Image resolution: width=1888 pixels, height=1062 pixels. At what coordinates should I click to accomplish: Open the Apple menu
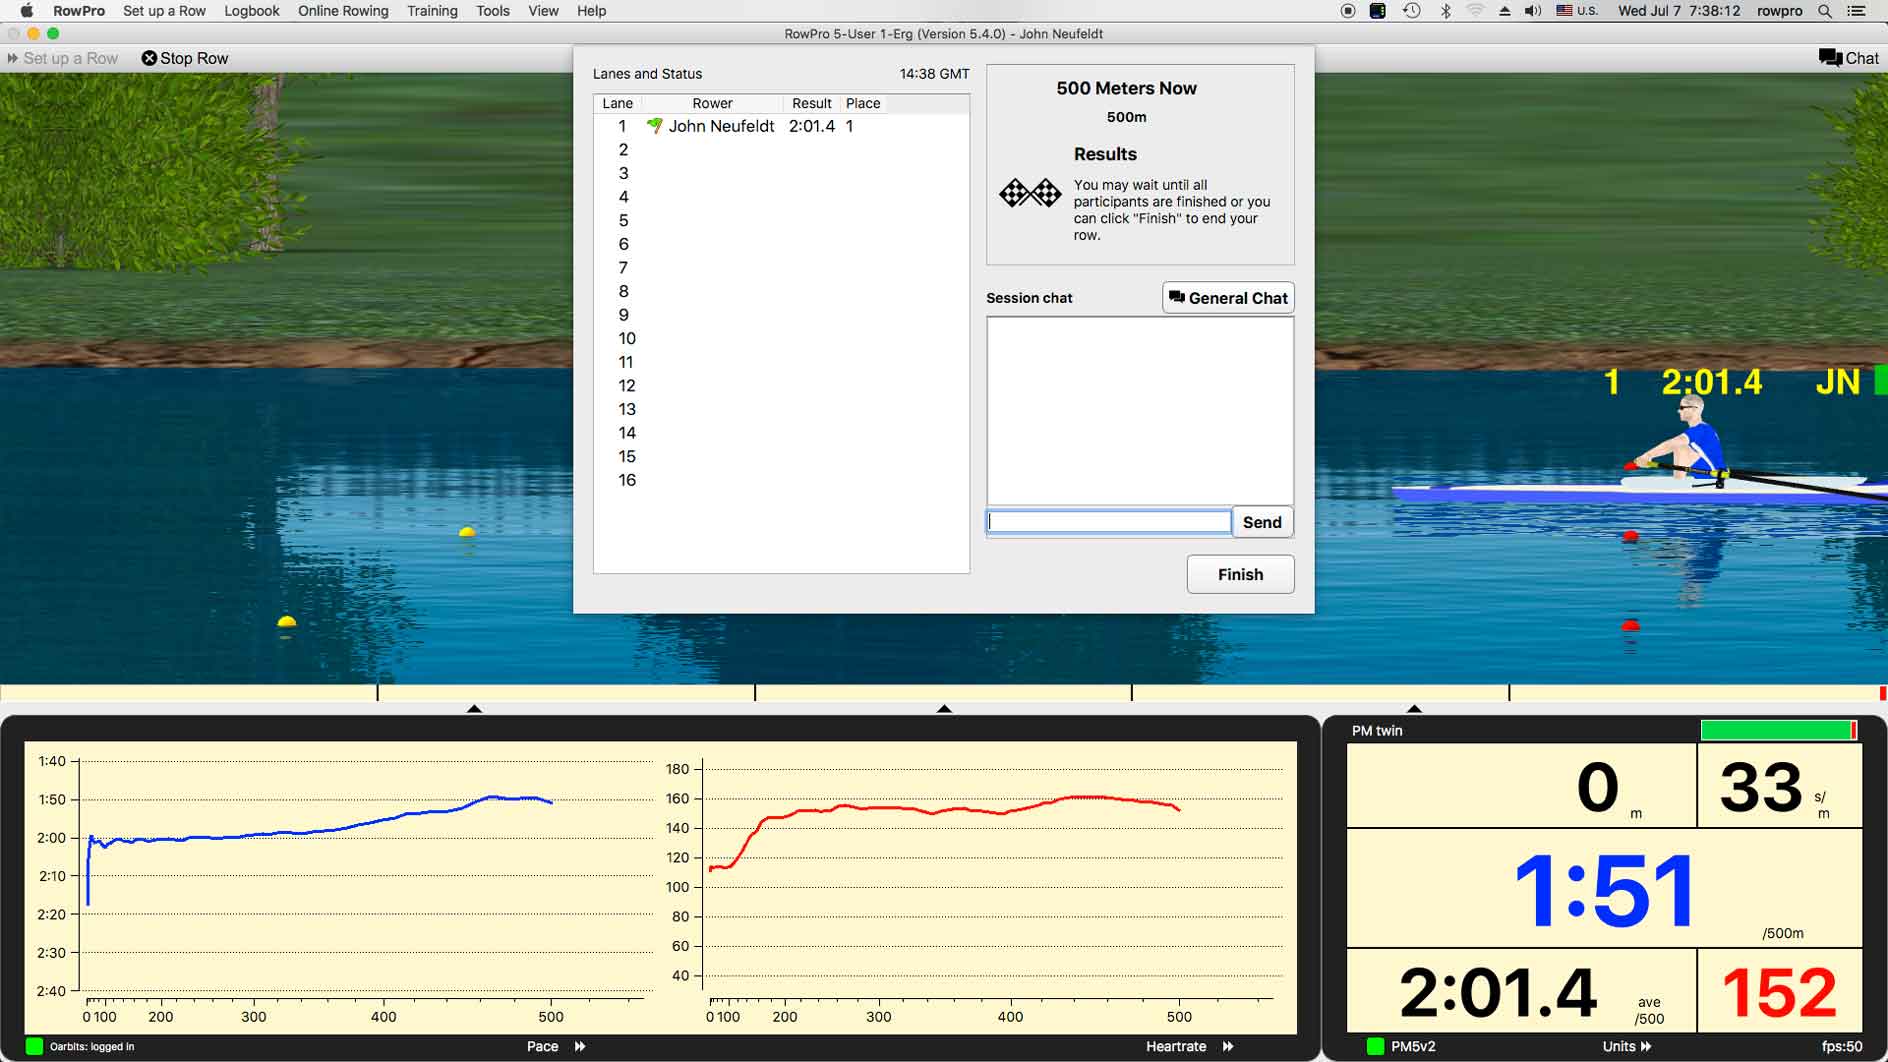[x=27, y=11]
